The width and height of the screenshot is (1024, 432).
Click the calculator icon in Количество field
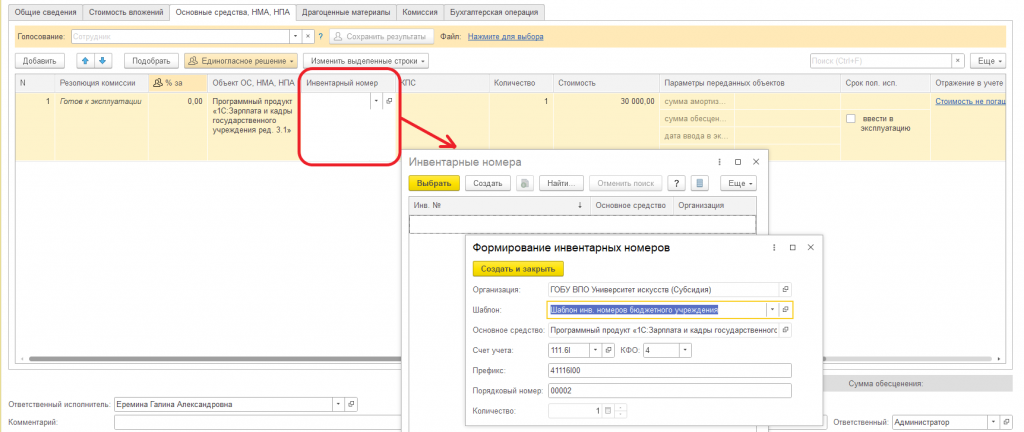coord(608,411)
